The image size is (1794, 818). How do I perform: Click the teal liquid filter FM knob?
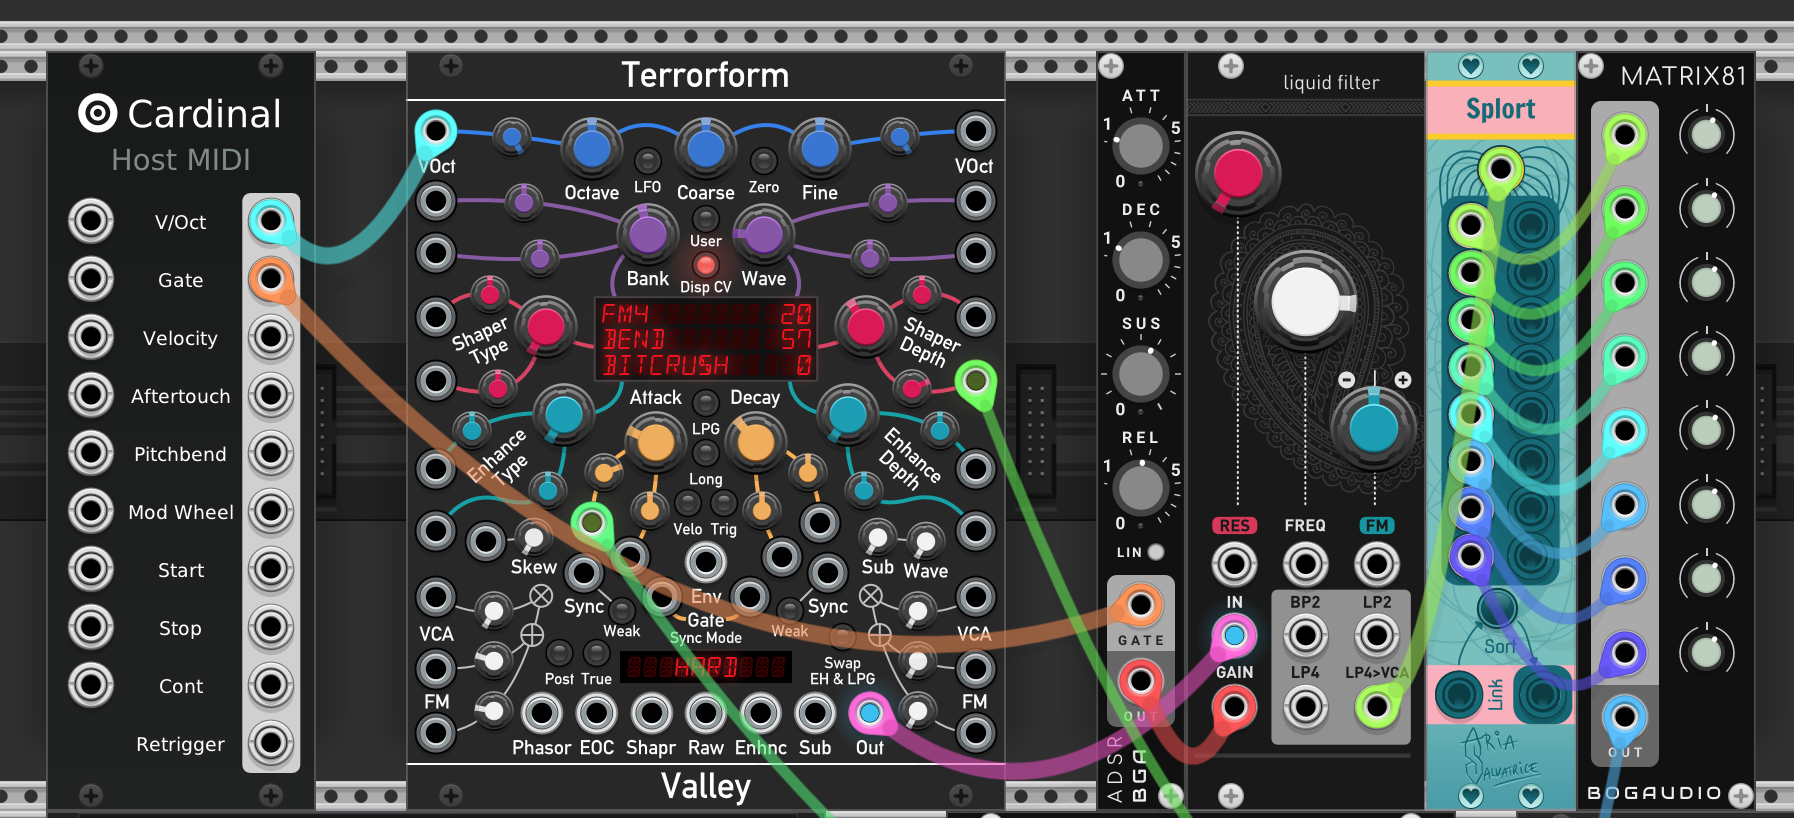[1374, 428]
